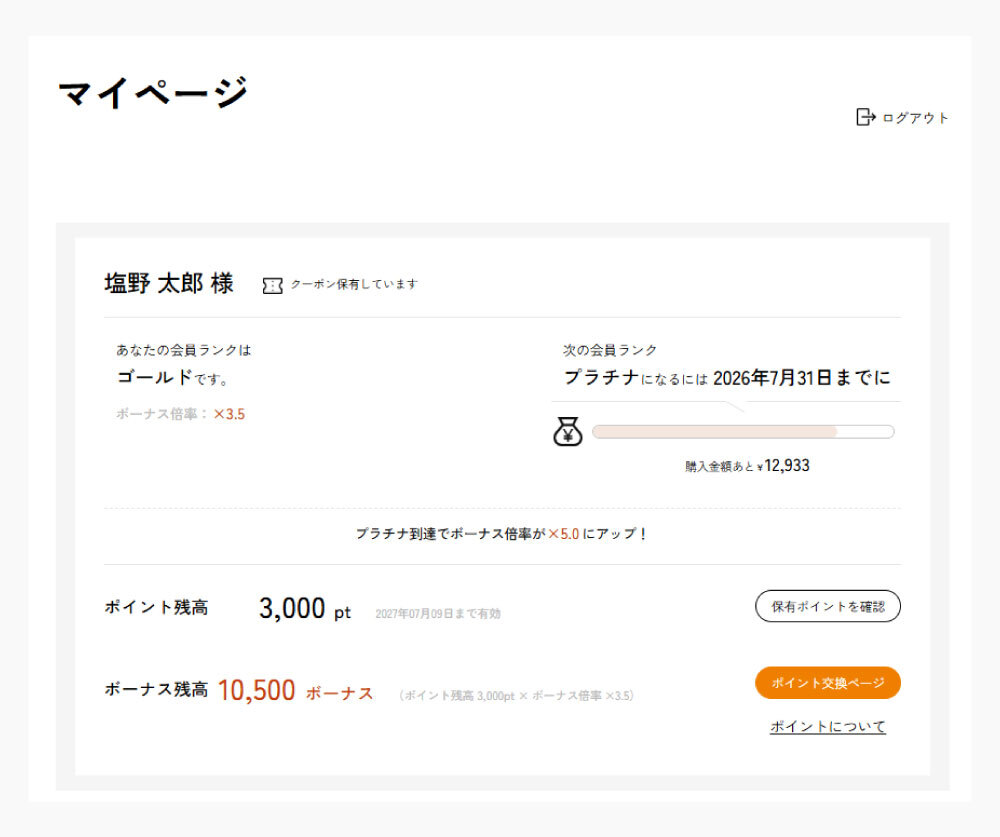1000x837 pixels.
Task: Click the remaining amount ¥12,933 text
Action: pos(784,466)
